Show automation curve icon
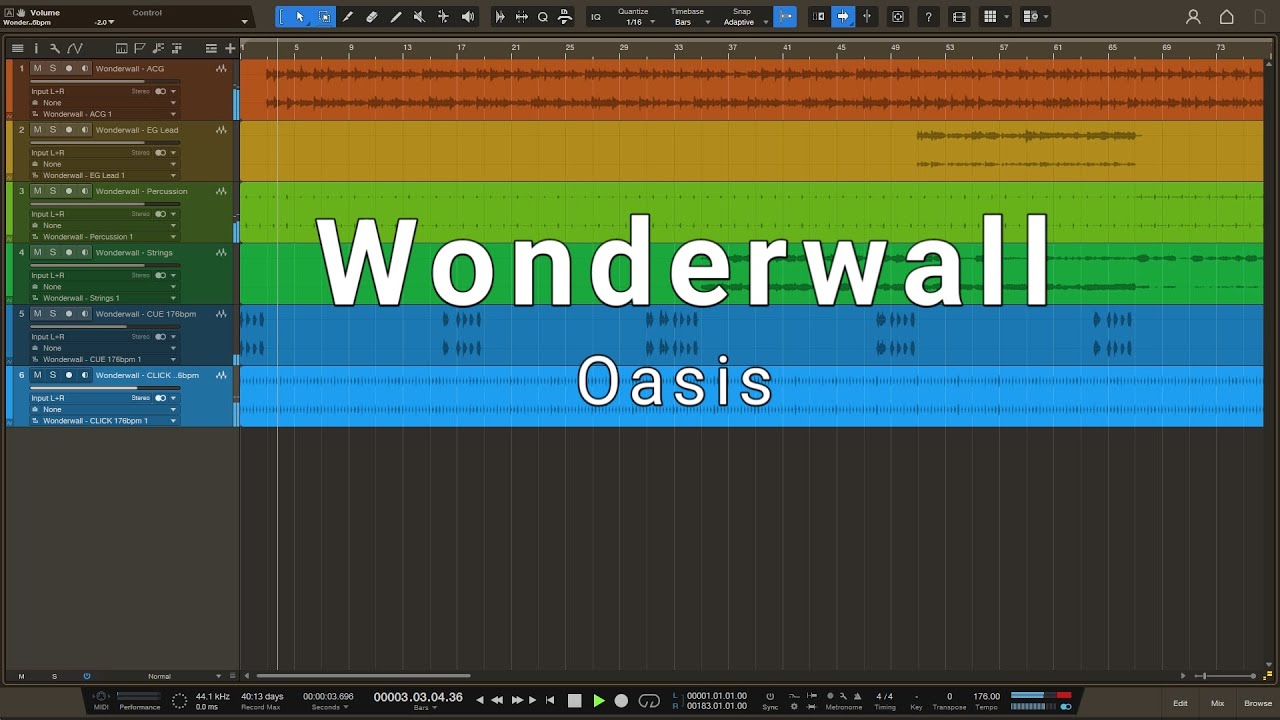Screen dimensions: 1280x720 tap(74, 48)
